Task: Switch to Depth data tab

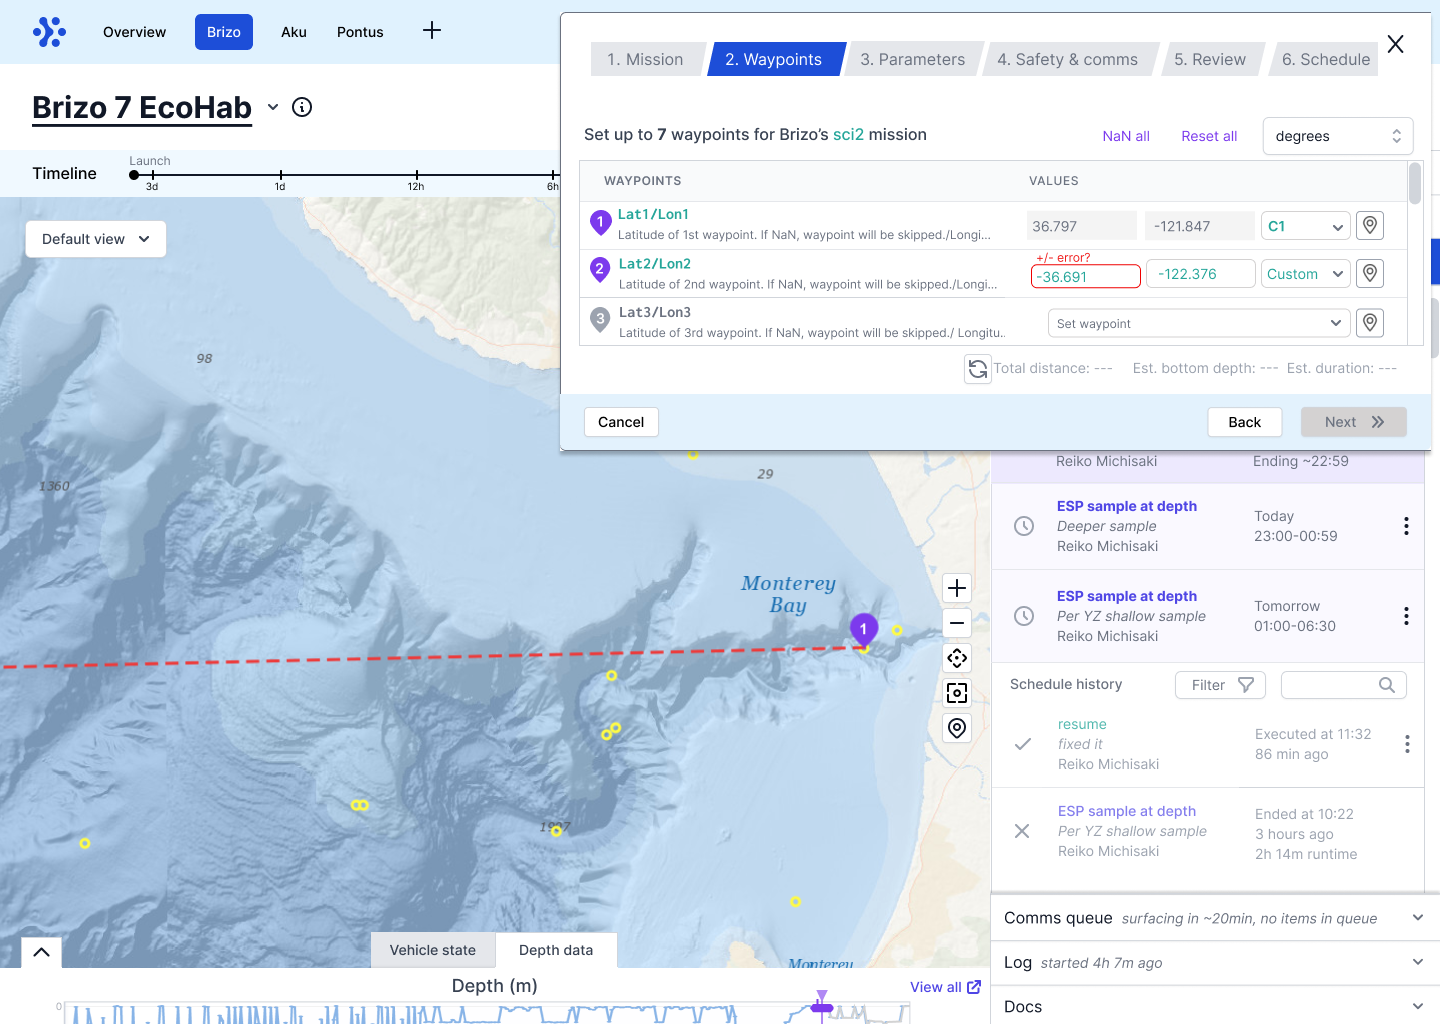Action: click(x=556, y=950)
